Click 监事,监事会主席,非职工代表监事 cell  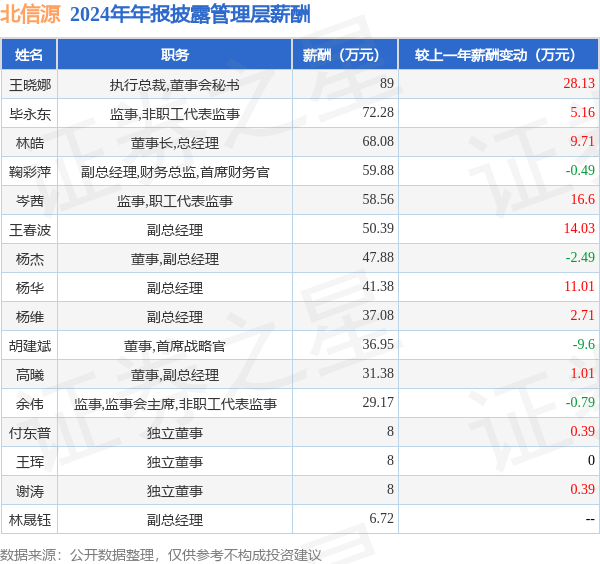(x=174, y=404)
